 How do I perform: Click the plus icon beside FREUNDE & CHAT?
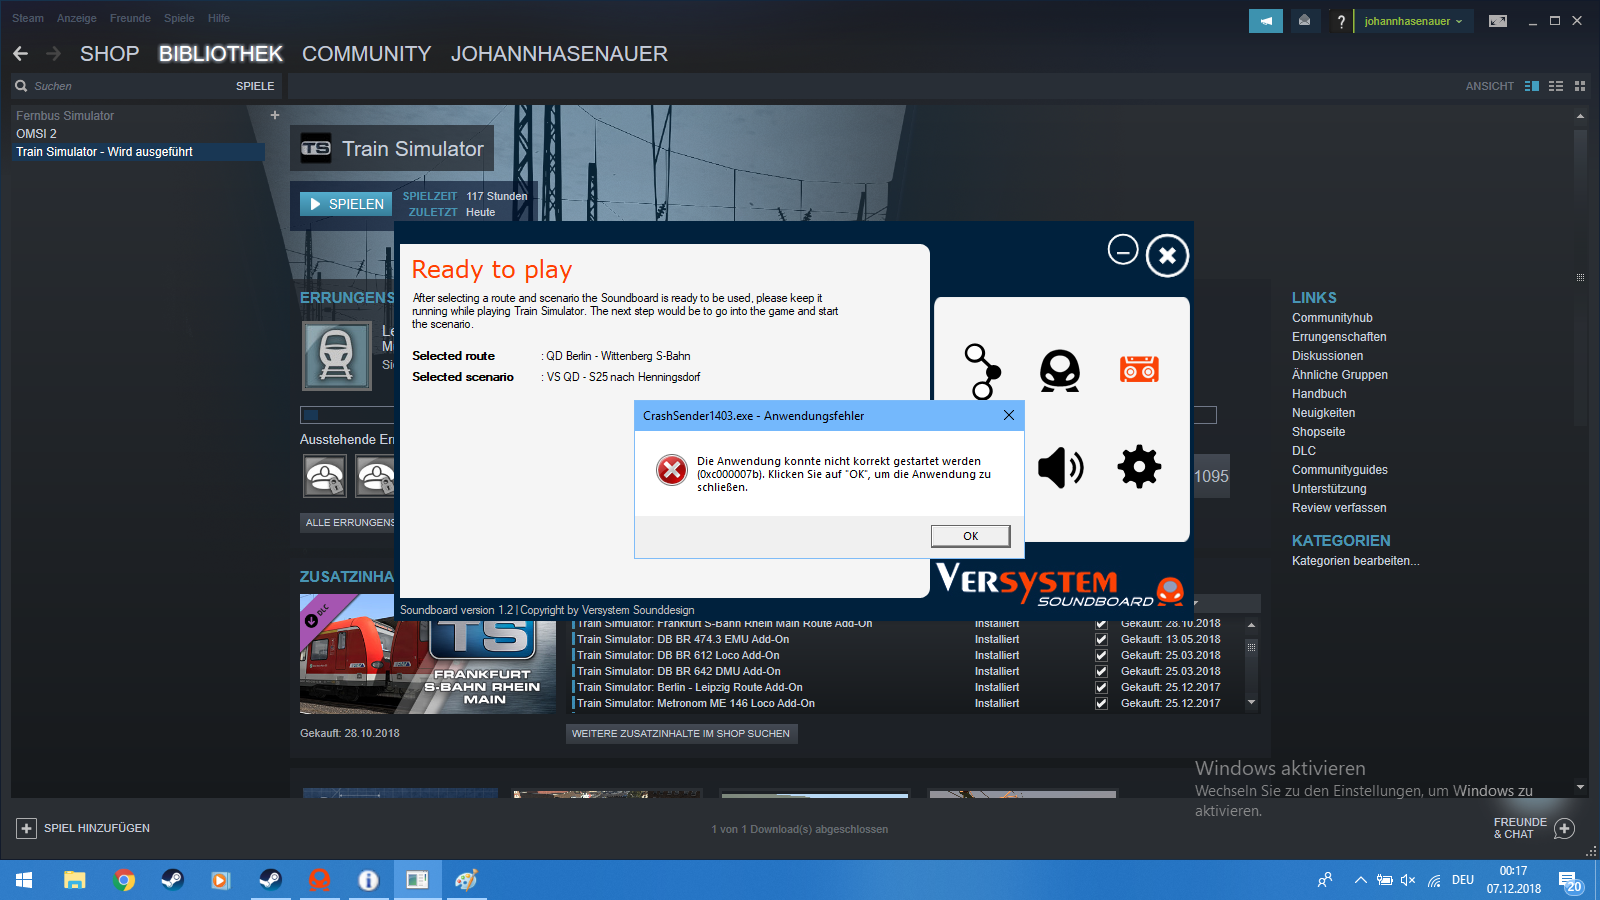pyautogui.click(x=1565, y=828)
